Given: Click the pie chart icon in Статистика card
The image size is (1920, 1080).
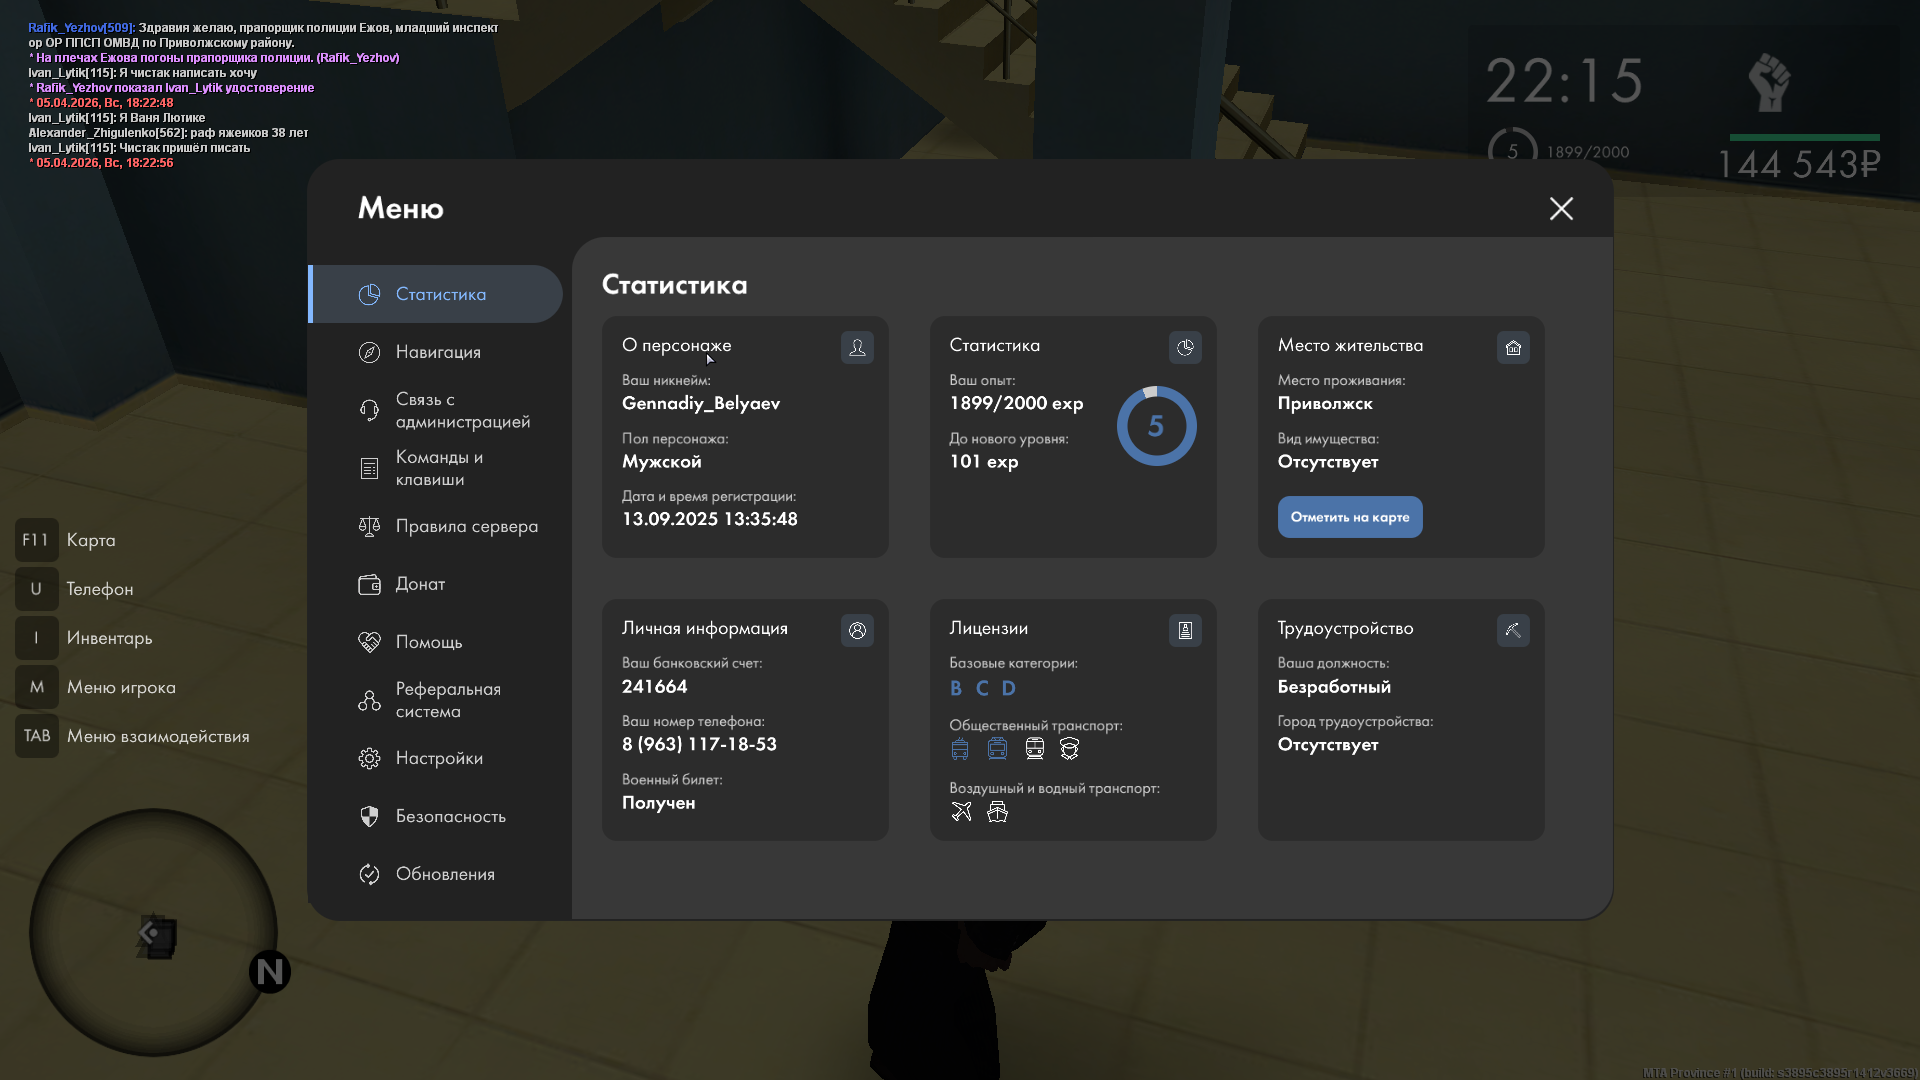Looking at the screenshot, I should point(1185,348).
